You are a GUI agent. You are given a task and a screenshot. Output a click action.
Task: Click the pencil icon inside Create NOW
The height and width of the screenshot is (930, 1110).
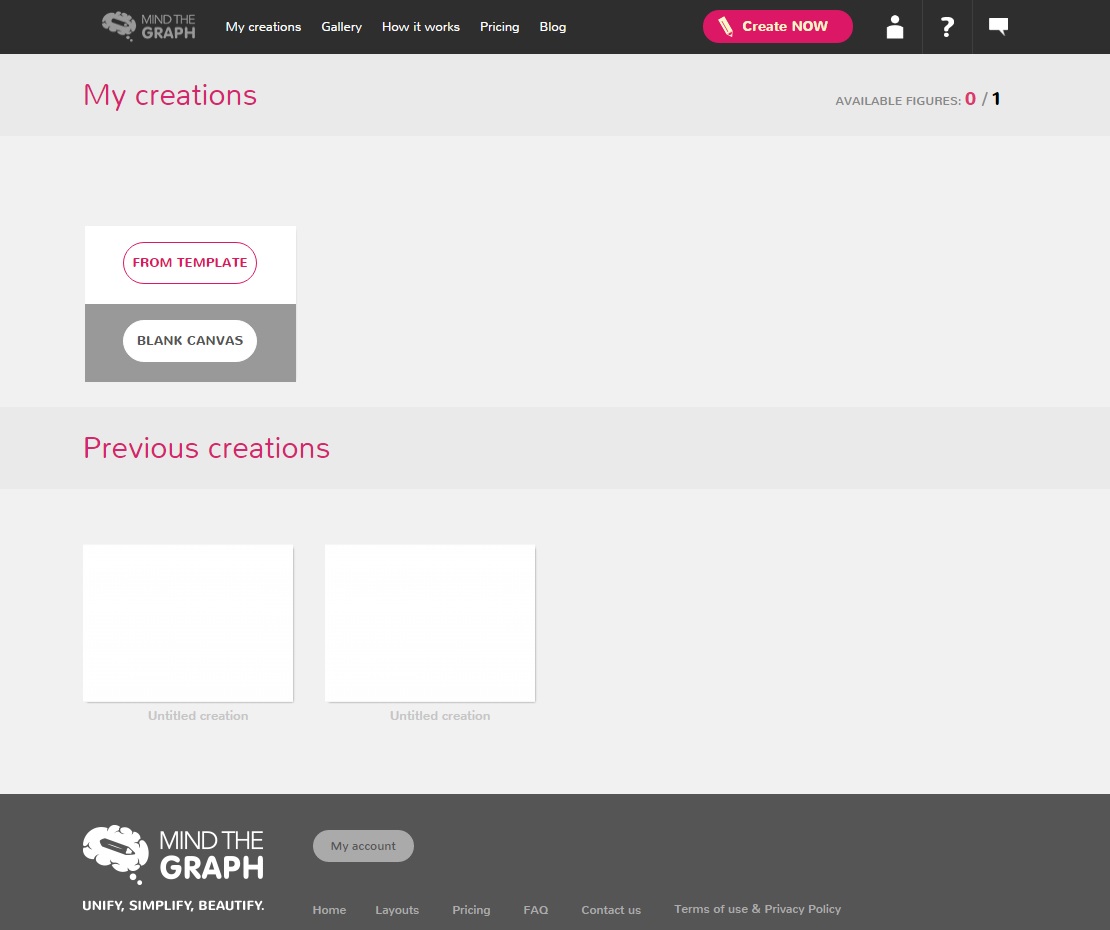(727, 27)
